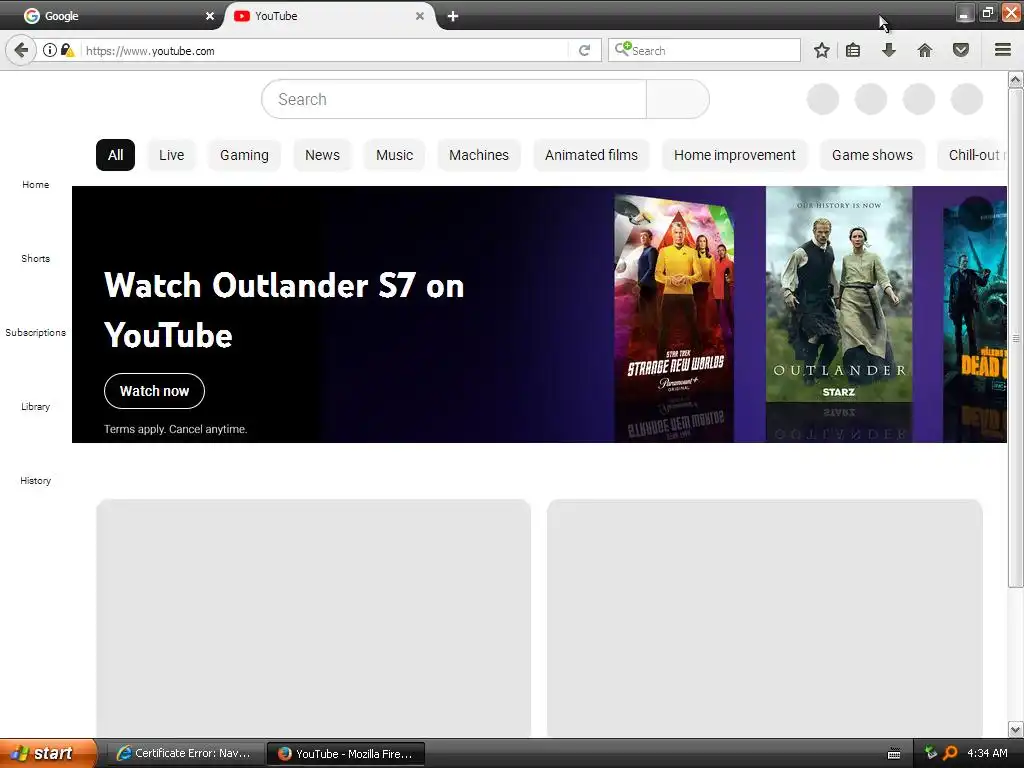Open the downloads arrow icon
This screenshot has height=768, width=1024.
point(889,50)
